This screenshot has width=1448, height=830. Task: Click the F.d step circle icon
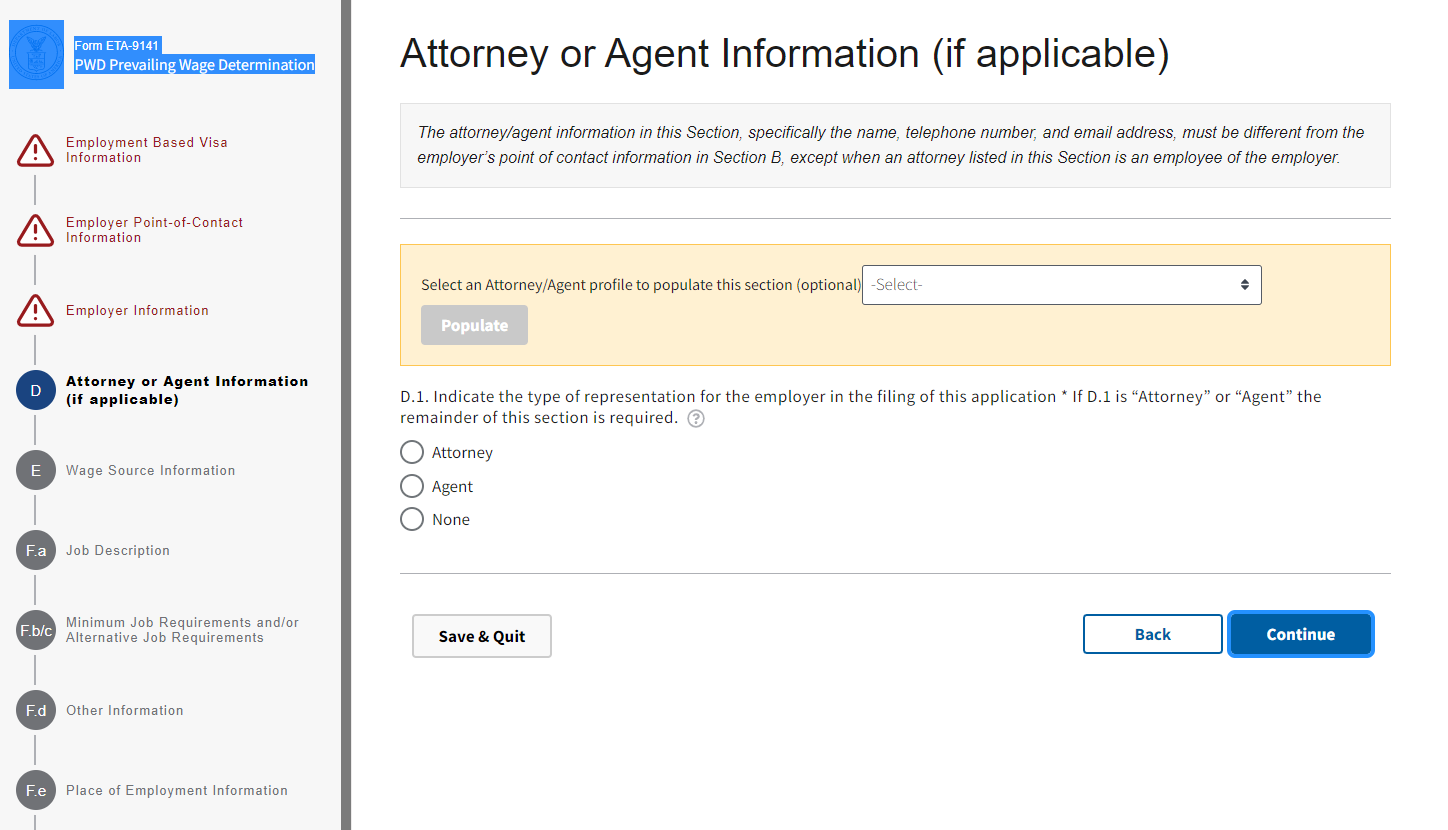click(x=35, y=710)
